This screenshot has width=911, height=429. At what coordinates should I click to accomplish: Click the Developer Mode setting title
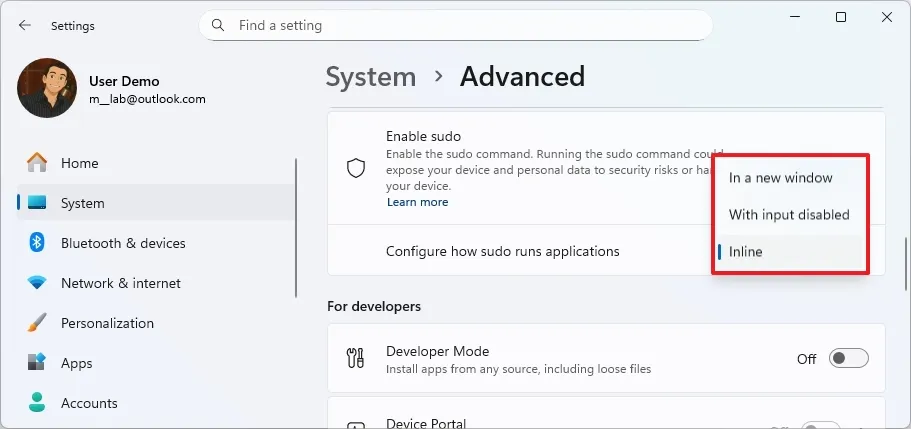(x=437, y=352)
